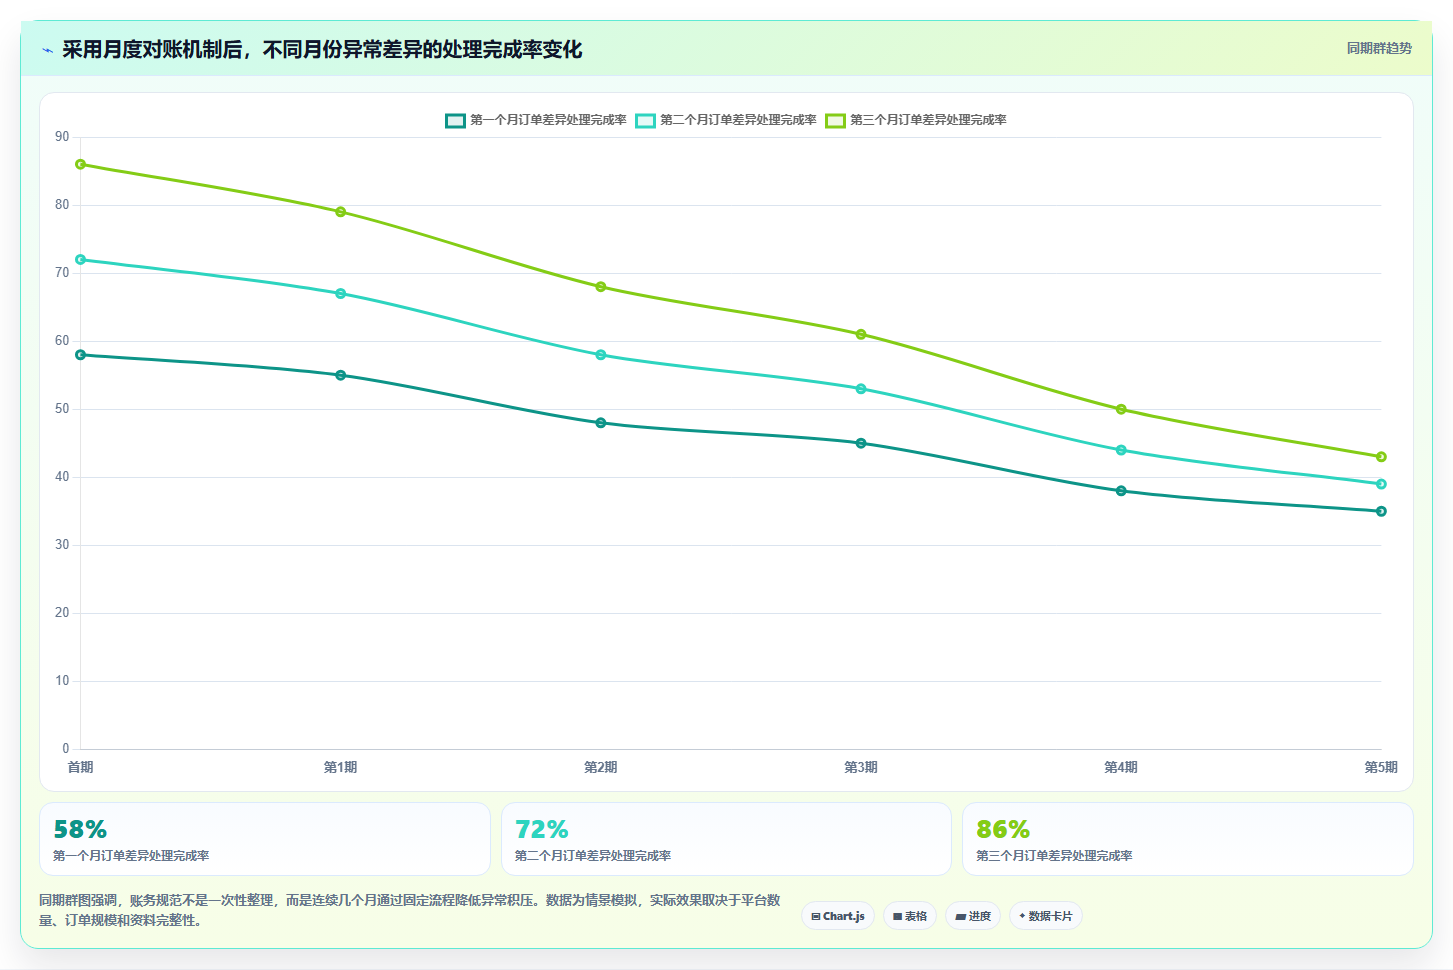Select the 72% second-month stat card
The image size is (1453, 970).
(x=726, y=839)
